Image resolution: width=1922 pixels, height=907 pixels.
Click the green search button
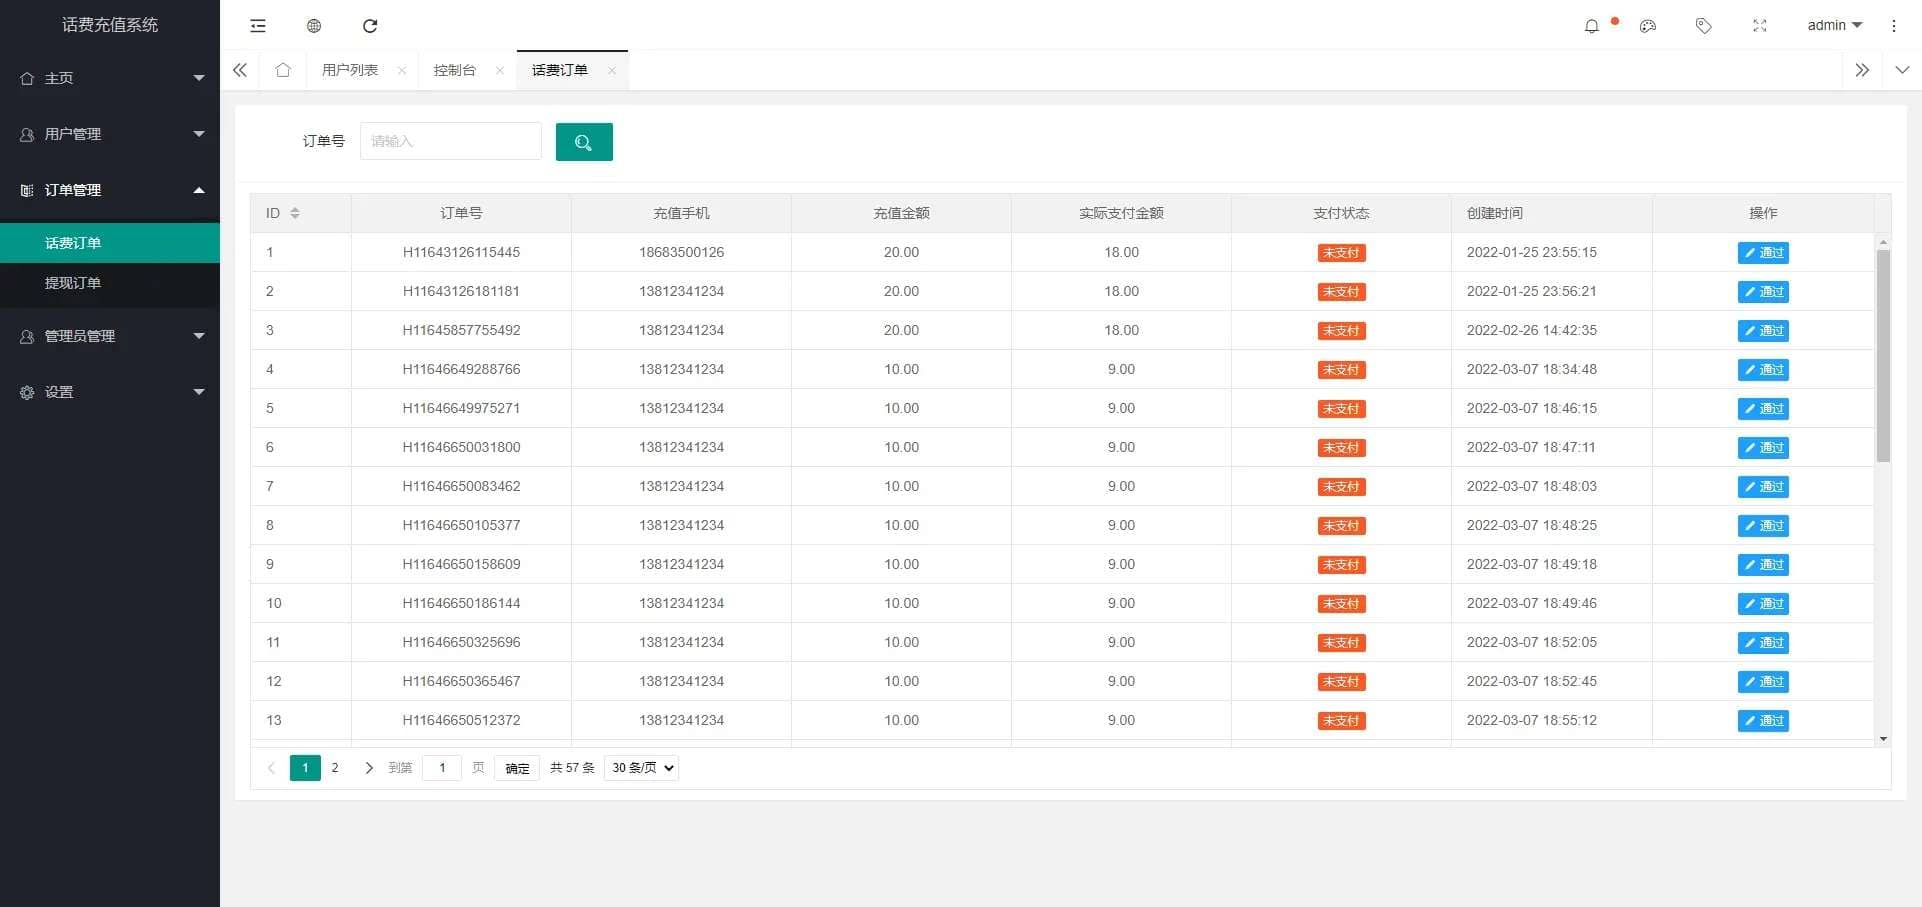pyautogui.click(x=584, y=142)
